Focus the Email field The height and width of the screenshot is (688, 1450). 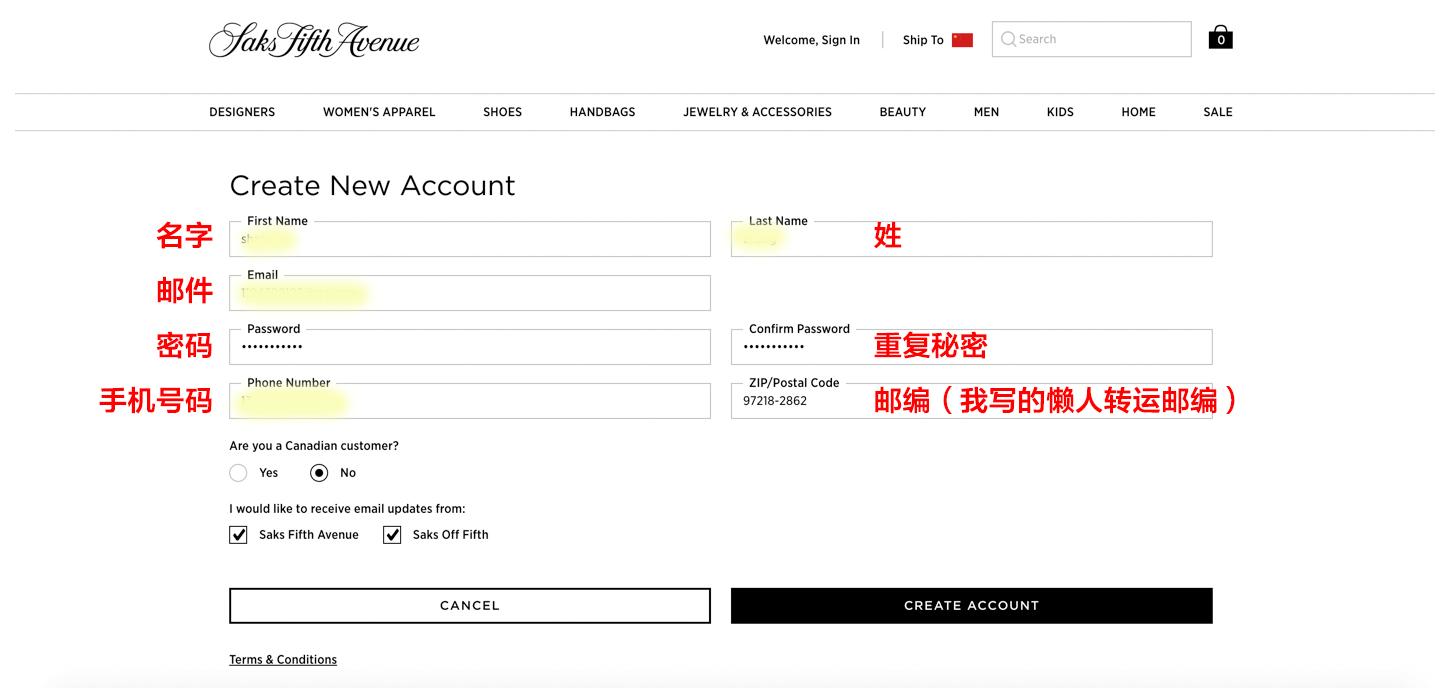[x=470, y=293]
